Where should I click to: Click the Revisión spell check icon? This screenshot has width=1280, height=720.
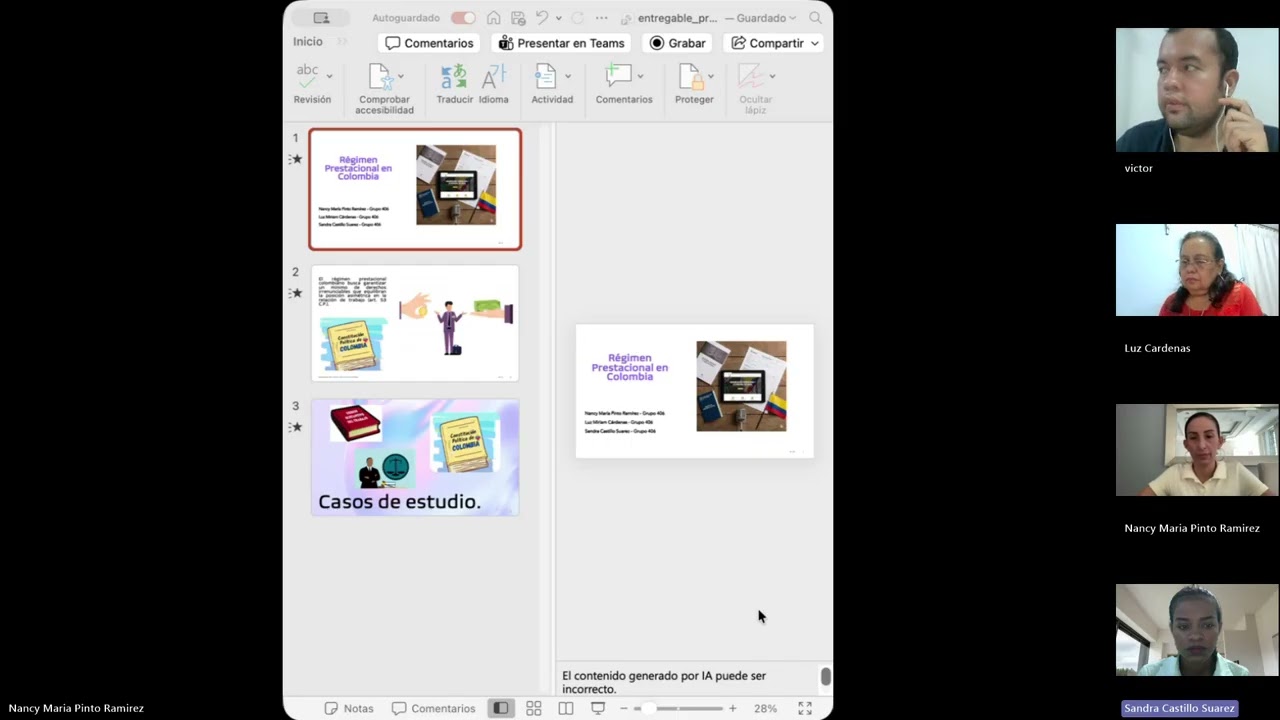click(308, 76)
